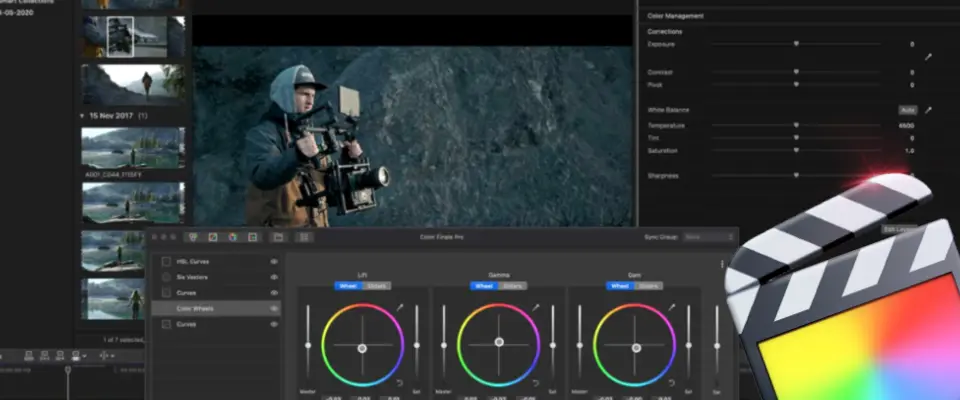Click the grid layout icon in Color Finale toolbar

(x=304, y=237)
